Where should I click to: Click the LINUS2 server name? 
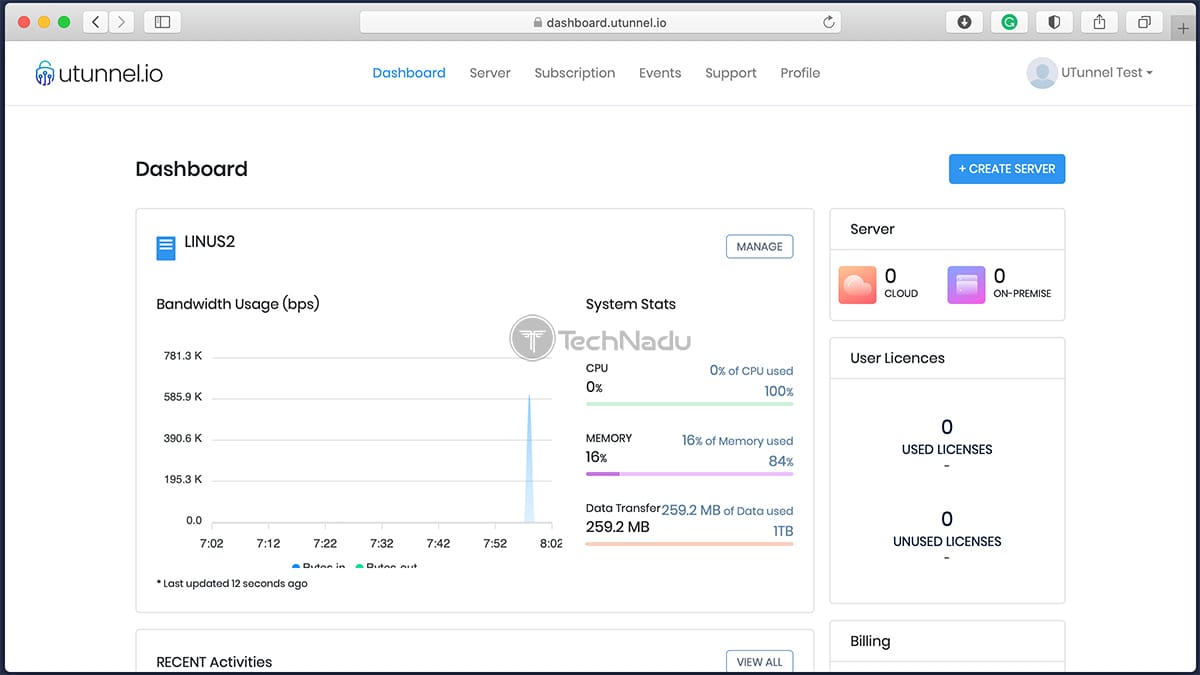(x=210, y=242)
